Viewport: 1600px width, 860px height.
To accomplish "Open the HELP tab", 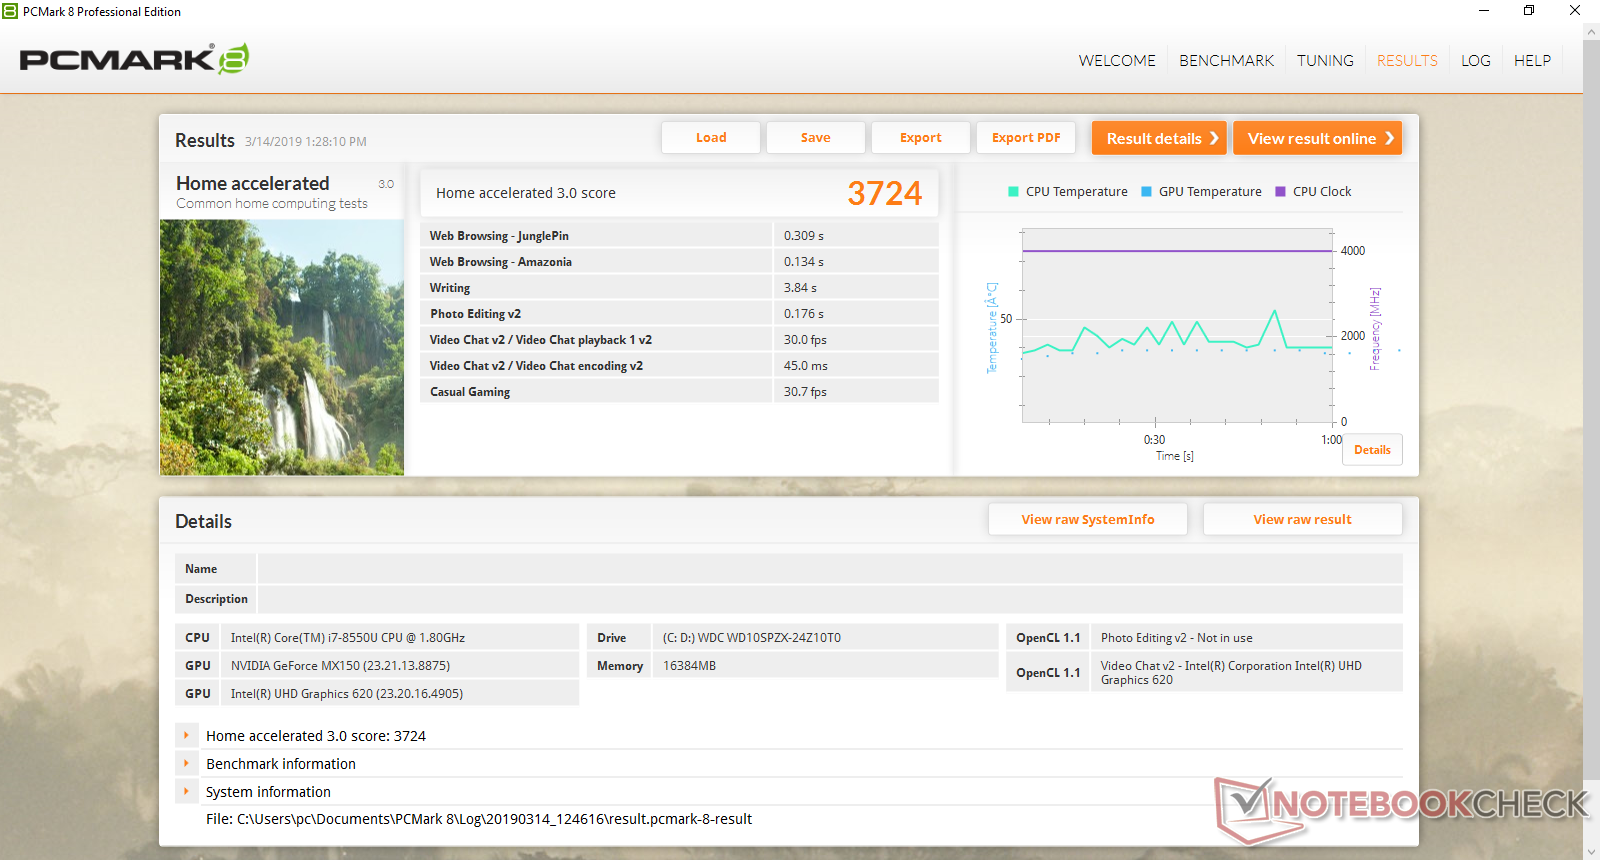I will [x=1532, y=61].
